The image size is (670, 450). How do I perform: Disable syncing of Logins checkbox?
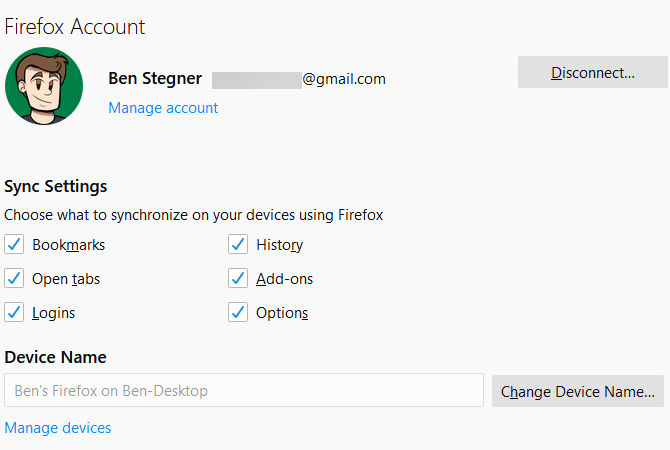[14, 313]
